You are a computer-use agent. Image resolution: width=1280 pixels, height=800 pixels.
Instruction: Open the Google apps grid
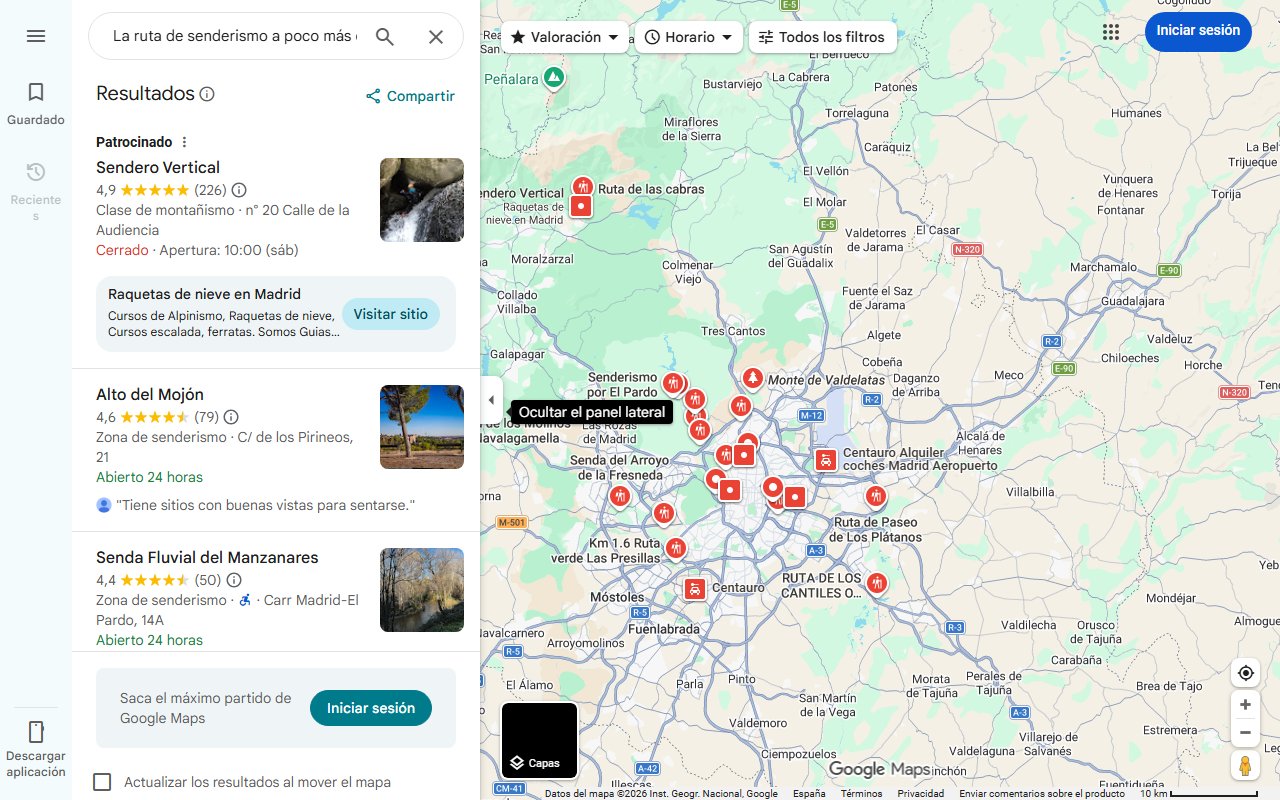(x=1111, y=31)
